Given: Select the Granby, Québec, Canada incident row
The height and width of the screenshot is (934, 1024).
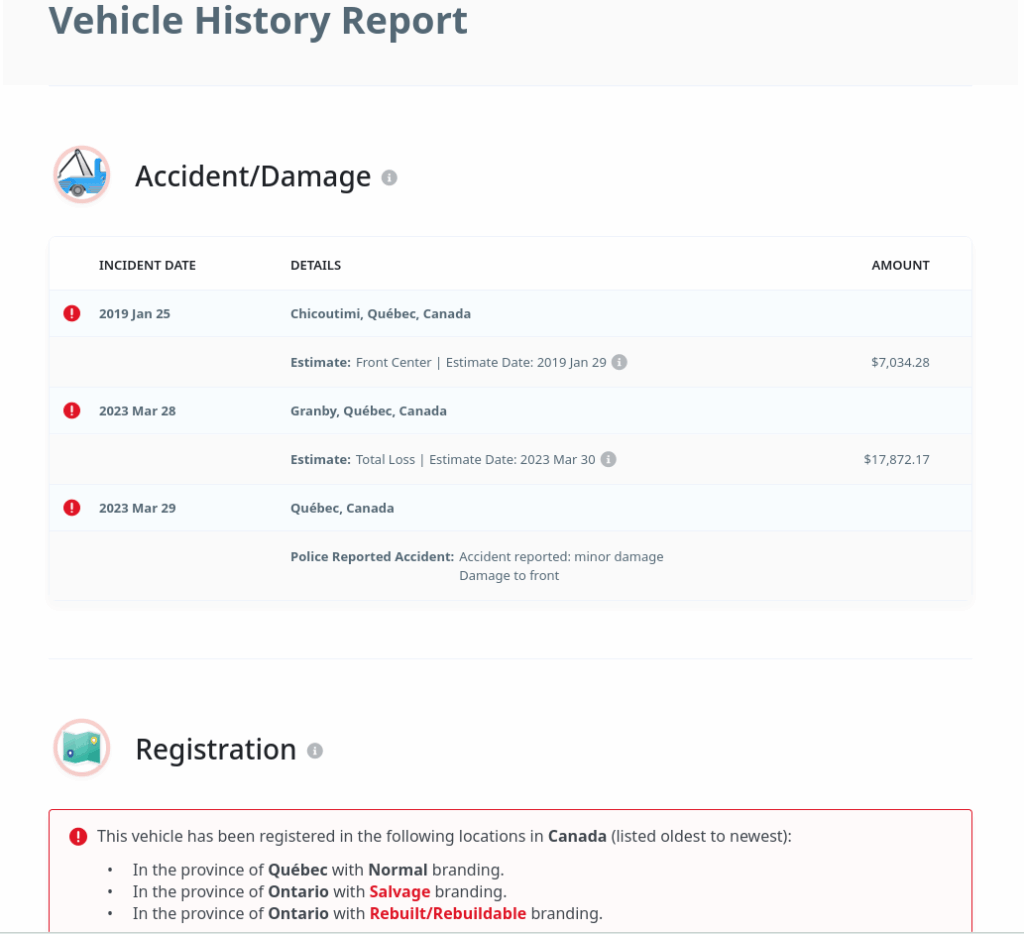Looking at the screenshot, I should tap(510, 411).
